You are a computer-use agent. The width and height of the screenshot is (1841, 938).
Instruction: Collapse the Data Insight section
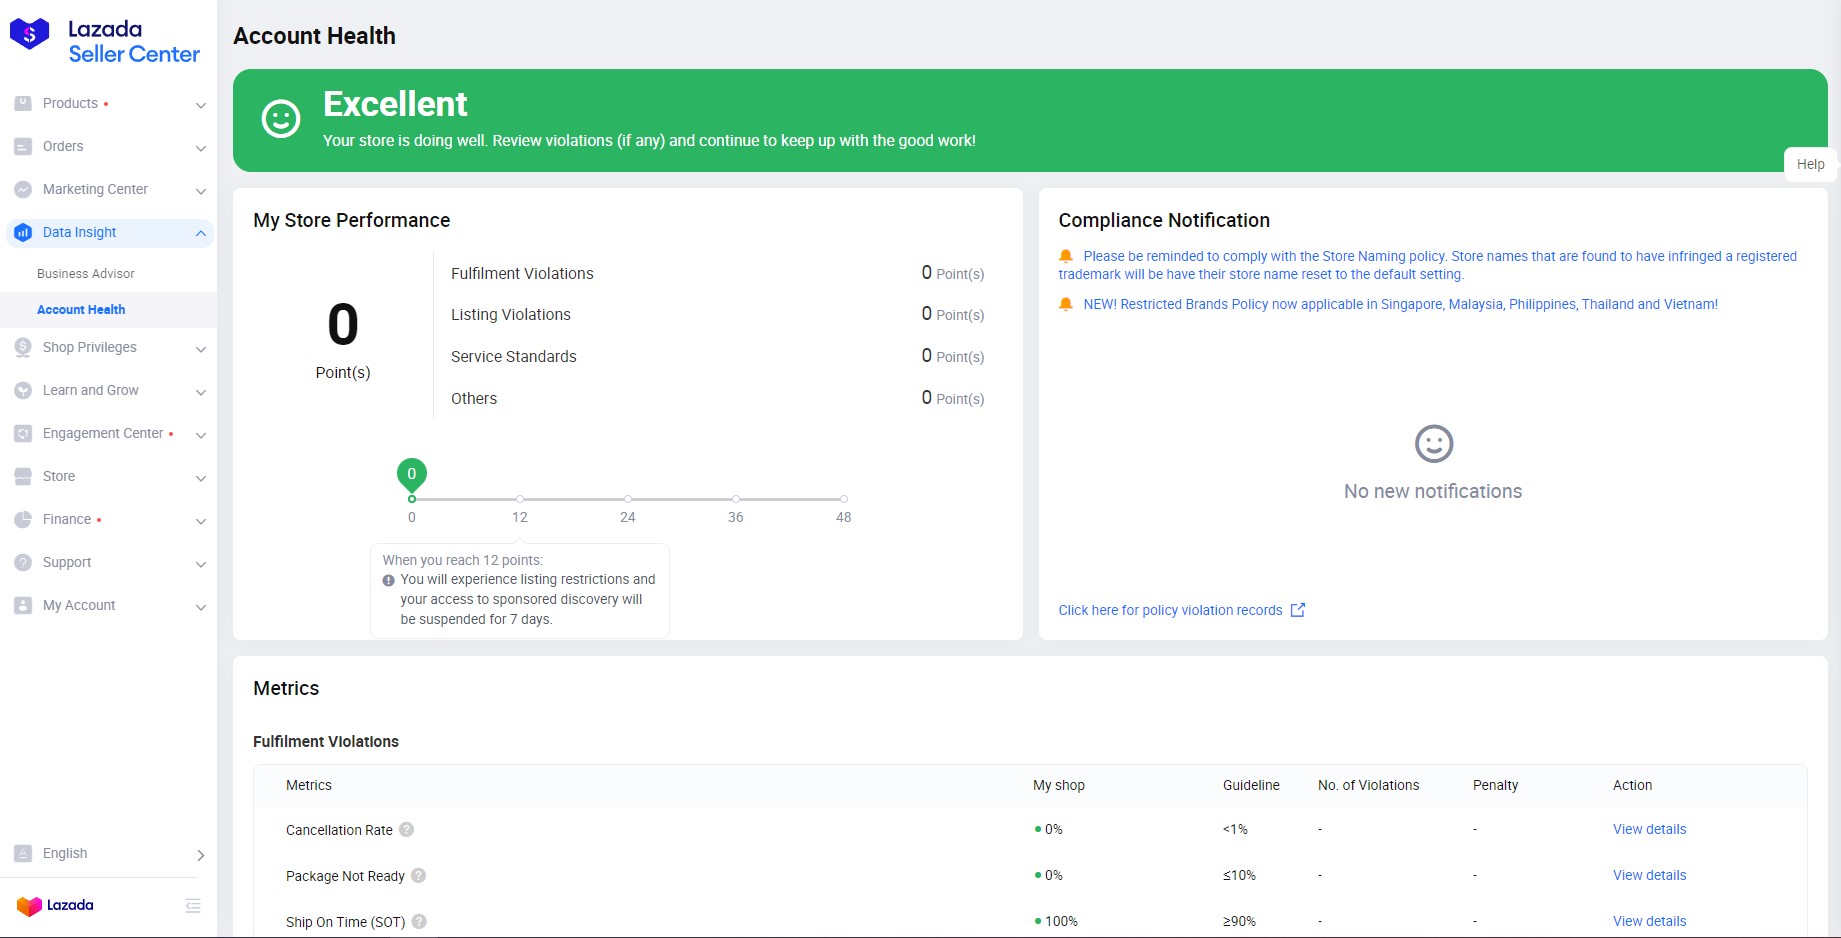[x=201, y=233]
